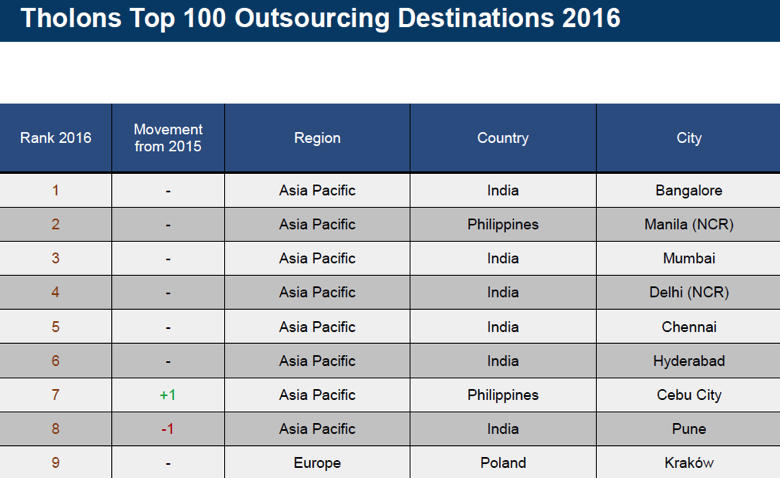Select the Mumbai cell in the table

click(x=689, y=258)
